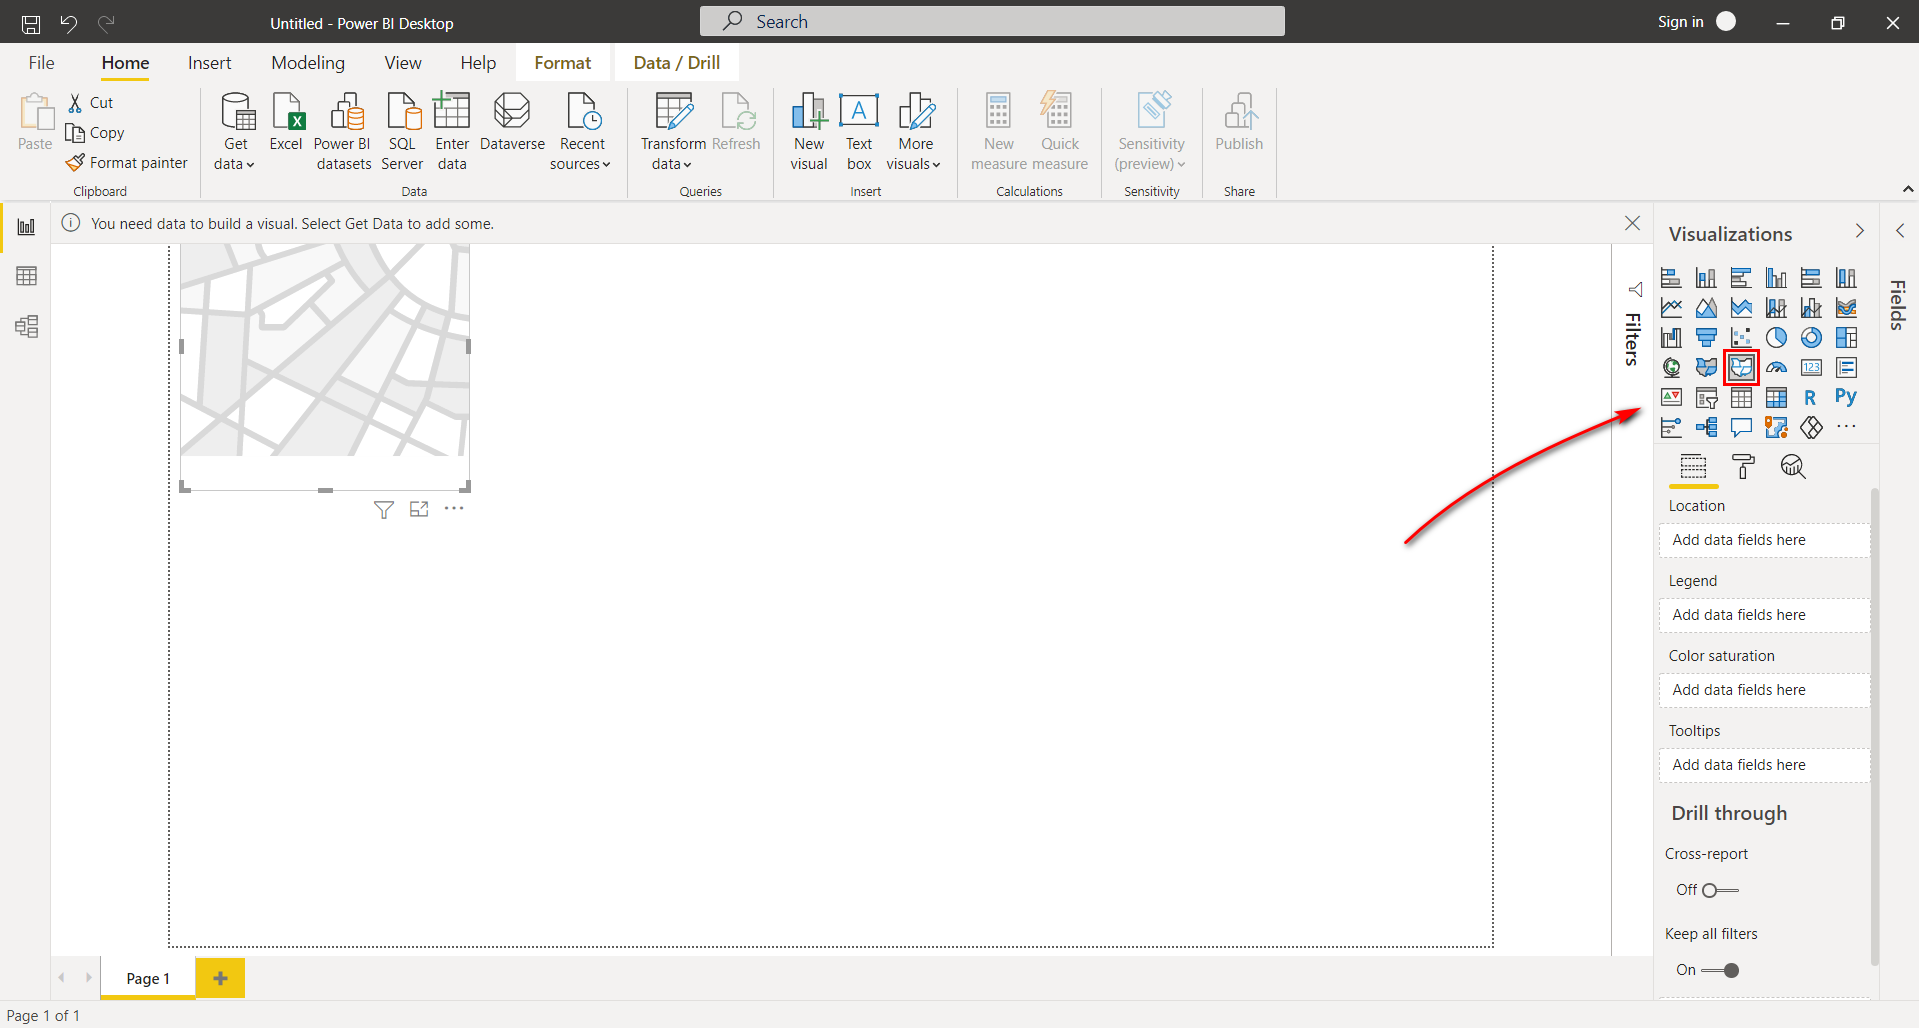Select the Gauge visualization

coord(1777,368)
